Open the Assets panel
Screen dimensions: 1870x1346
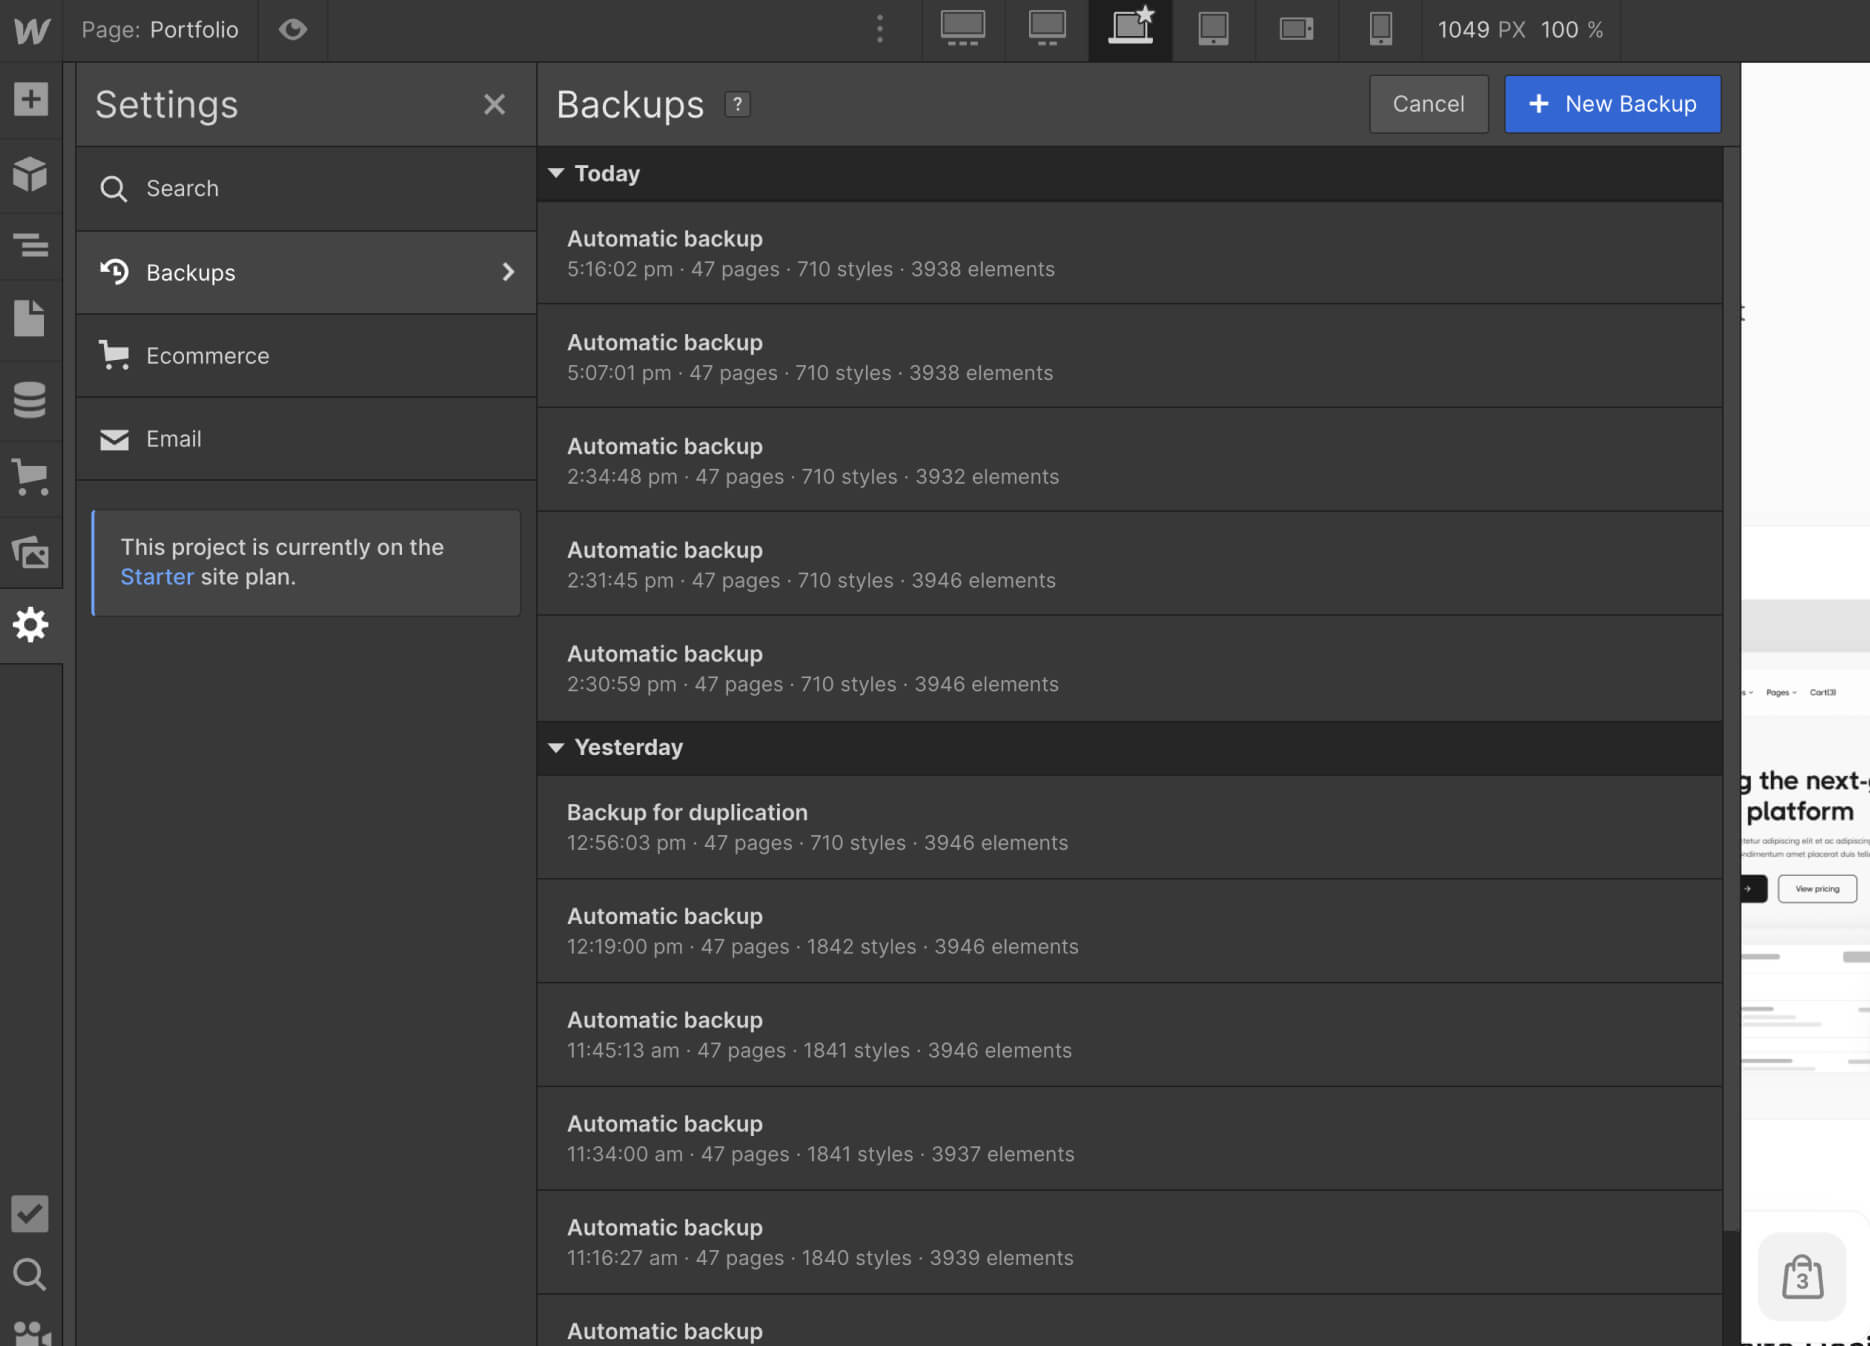32,553
